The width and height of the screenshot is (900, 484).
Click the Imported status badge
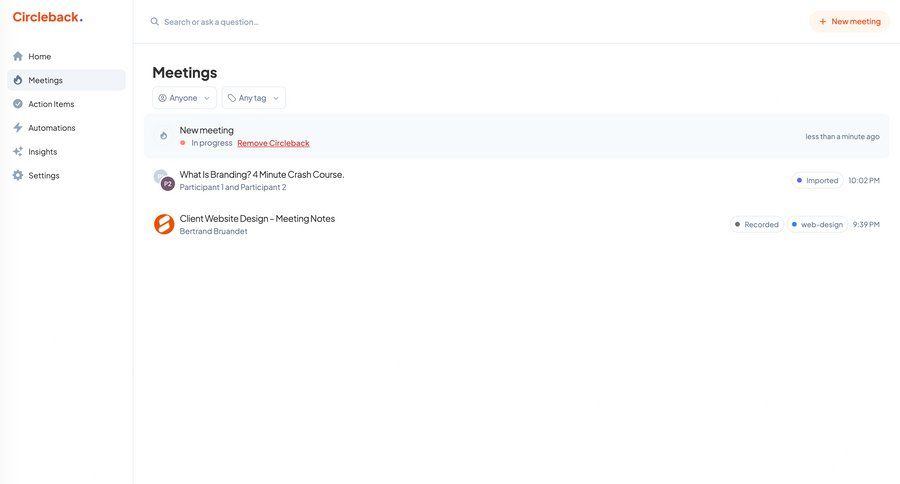[x=817, y=181]
